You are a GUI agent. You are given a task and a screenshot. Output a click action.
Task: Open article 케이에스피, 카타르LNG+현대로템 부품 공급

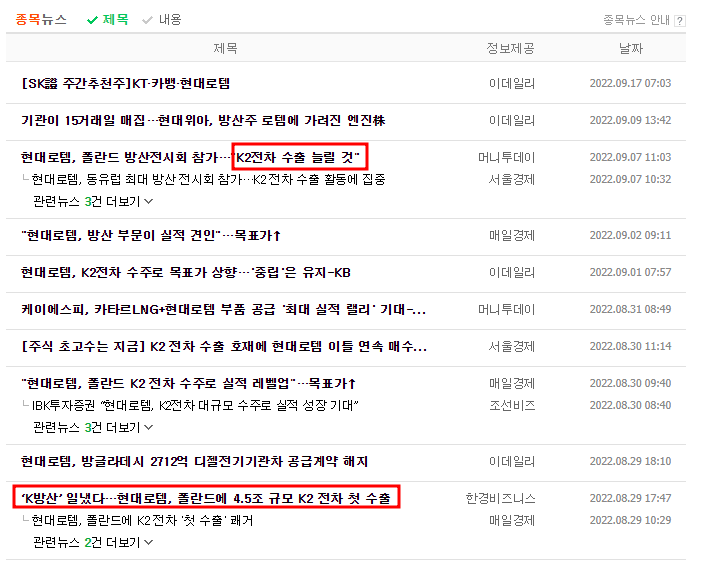tap(224, 309)
